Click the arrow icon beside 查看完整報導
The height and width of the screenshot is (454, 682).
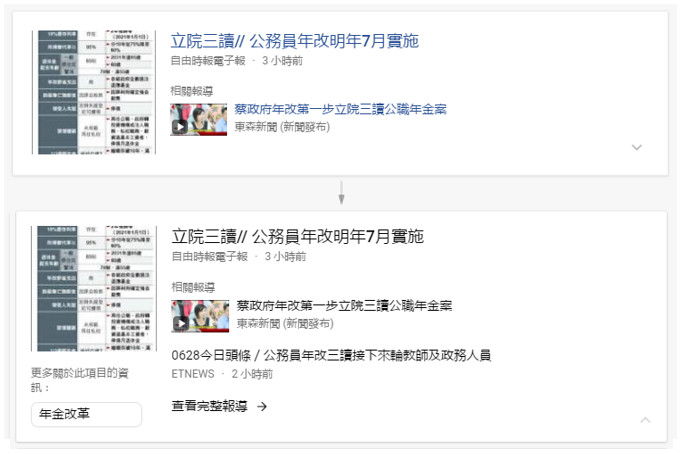(x=262, y=406)
